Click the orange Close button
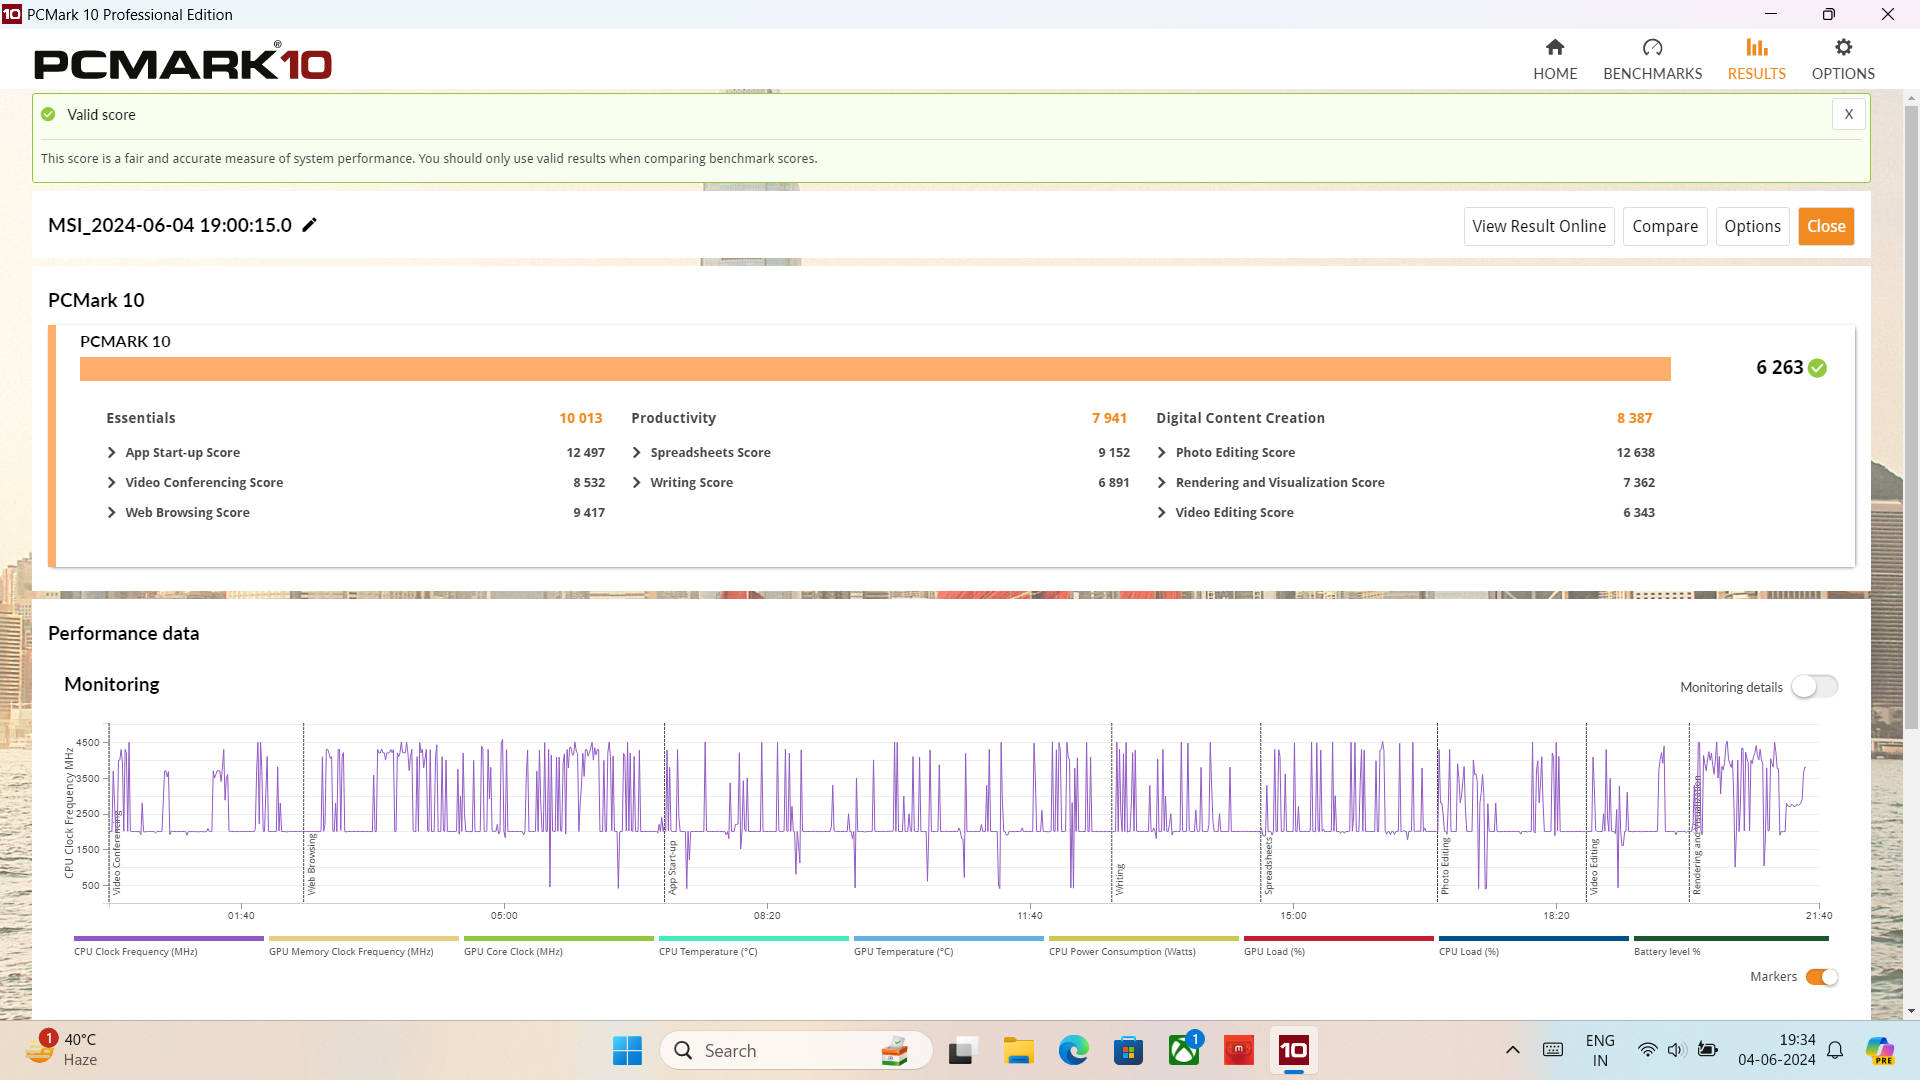Screen dimensions: 1920x1080 click(1826, 226)
